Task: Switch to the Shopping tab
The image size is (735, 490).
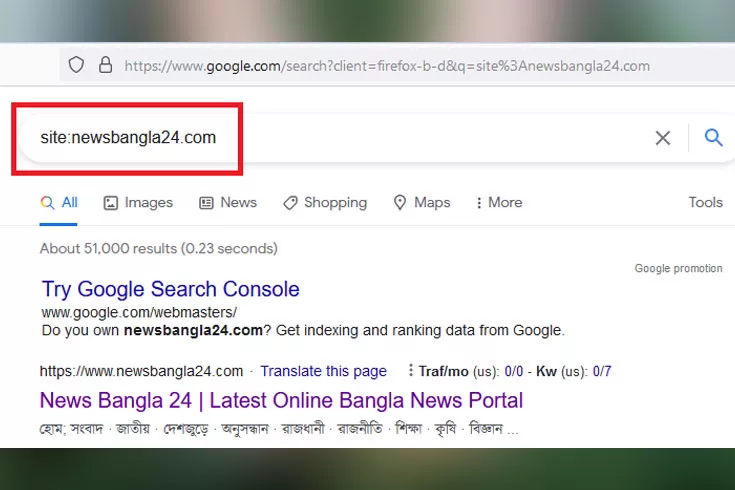Action: 325,203
